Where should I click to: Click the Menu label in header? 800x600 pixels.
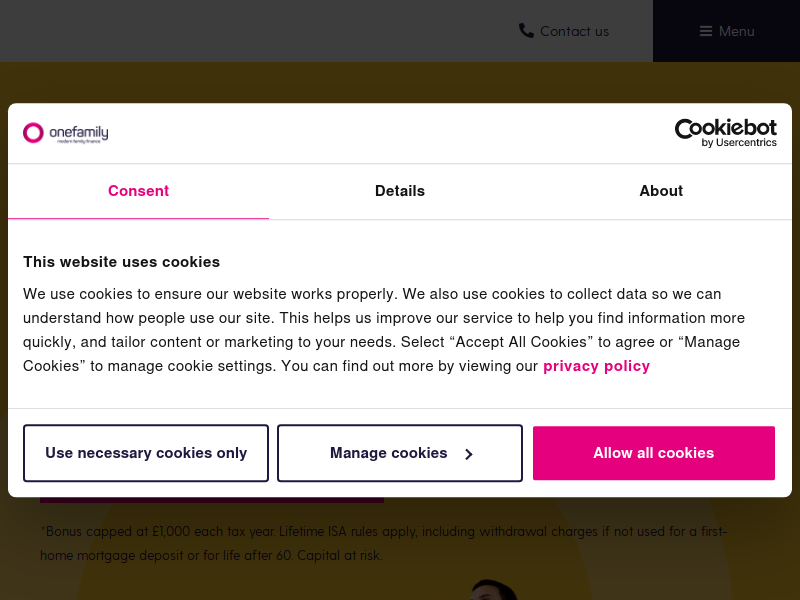(736, 31)
